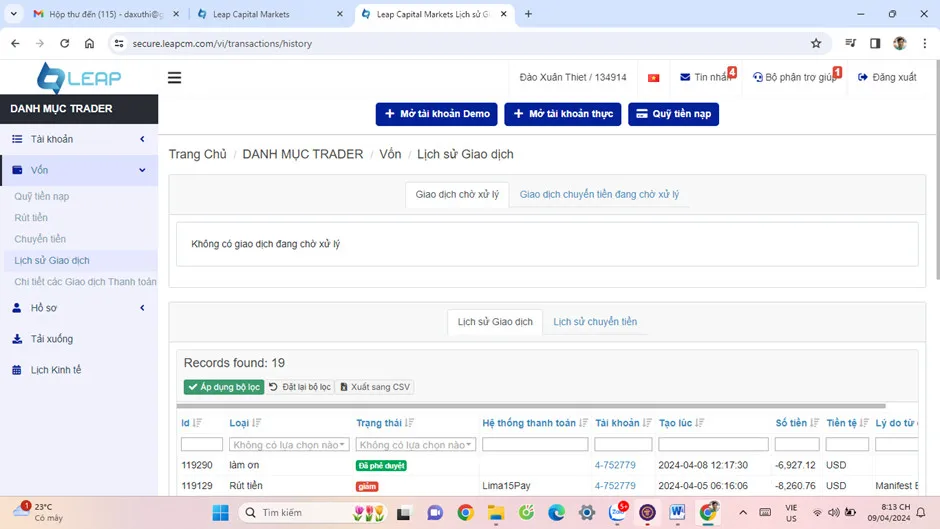This screenshot has height=529, width=940.
Task: Open the Tin nhắn messages envelope
Action: pos(685,78)
